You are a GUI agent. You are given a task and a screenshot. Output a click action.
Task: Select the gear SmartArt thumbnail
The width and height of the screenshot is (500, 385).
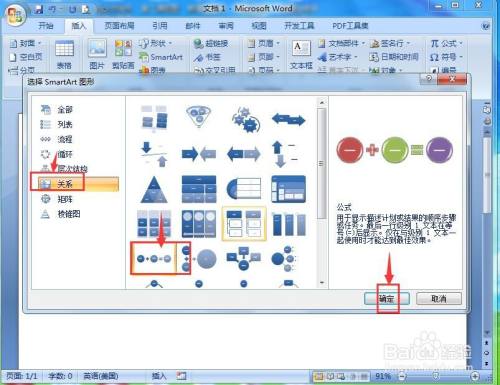[245, 119]
